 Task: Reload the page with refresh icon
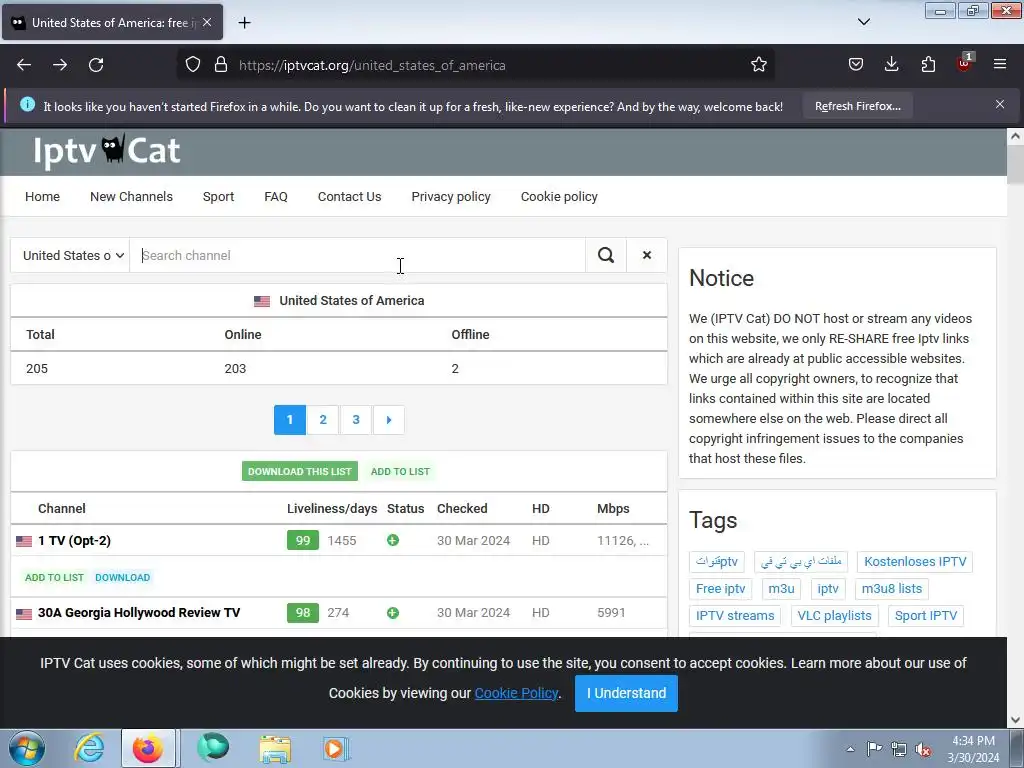pos(96,65)
